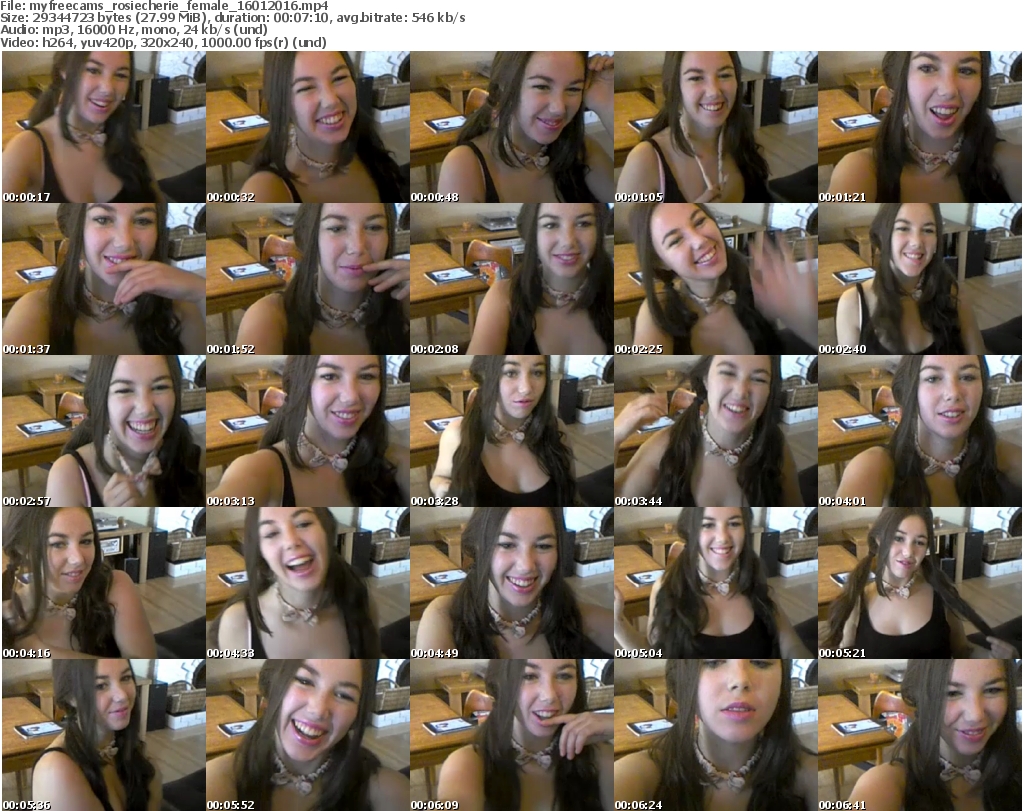Select the thumbnail stamped 00:00:32
The width and height of the screenshot is (1024, 811).
click(308, 127)
